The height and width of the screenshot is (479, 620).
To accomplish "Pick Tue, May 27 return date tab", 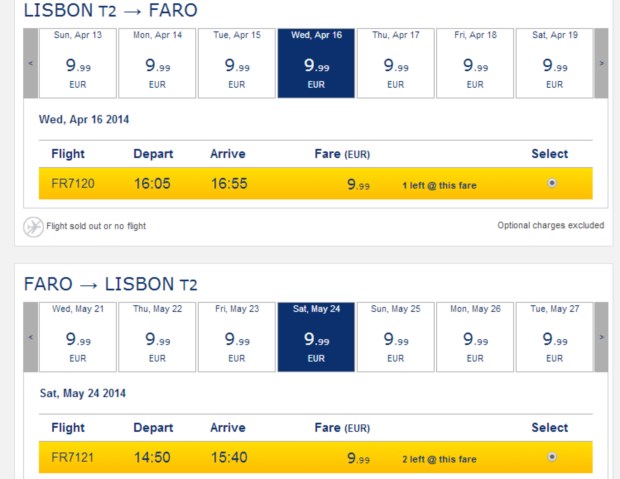I will [x=554, y=337].
